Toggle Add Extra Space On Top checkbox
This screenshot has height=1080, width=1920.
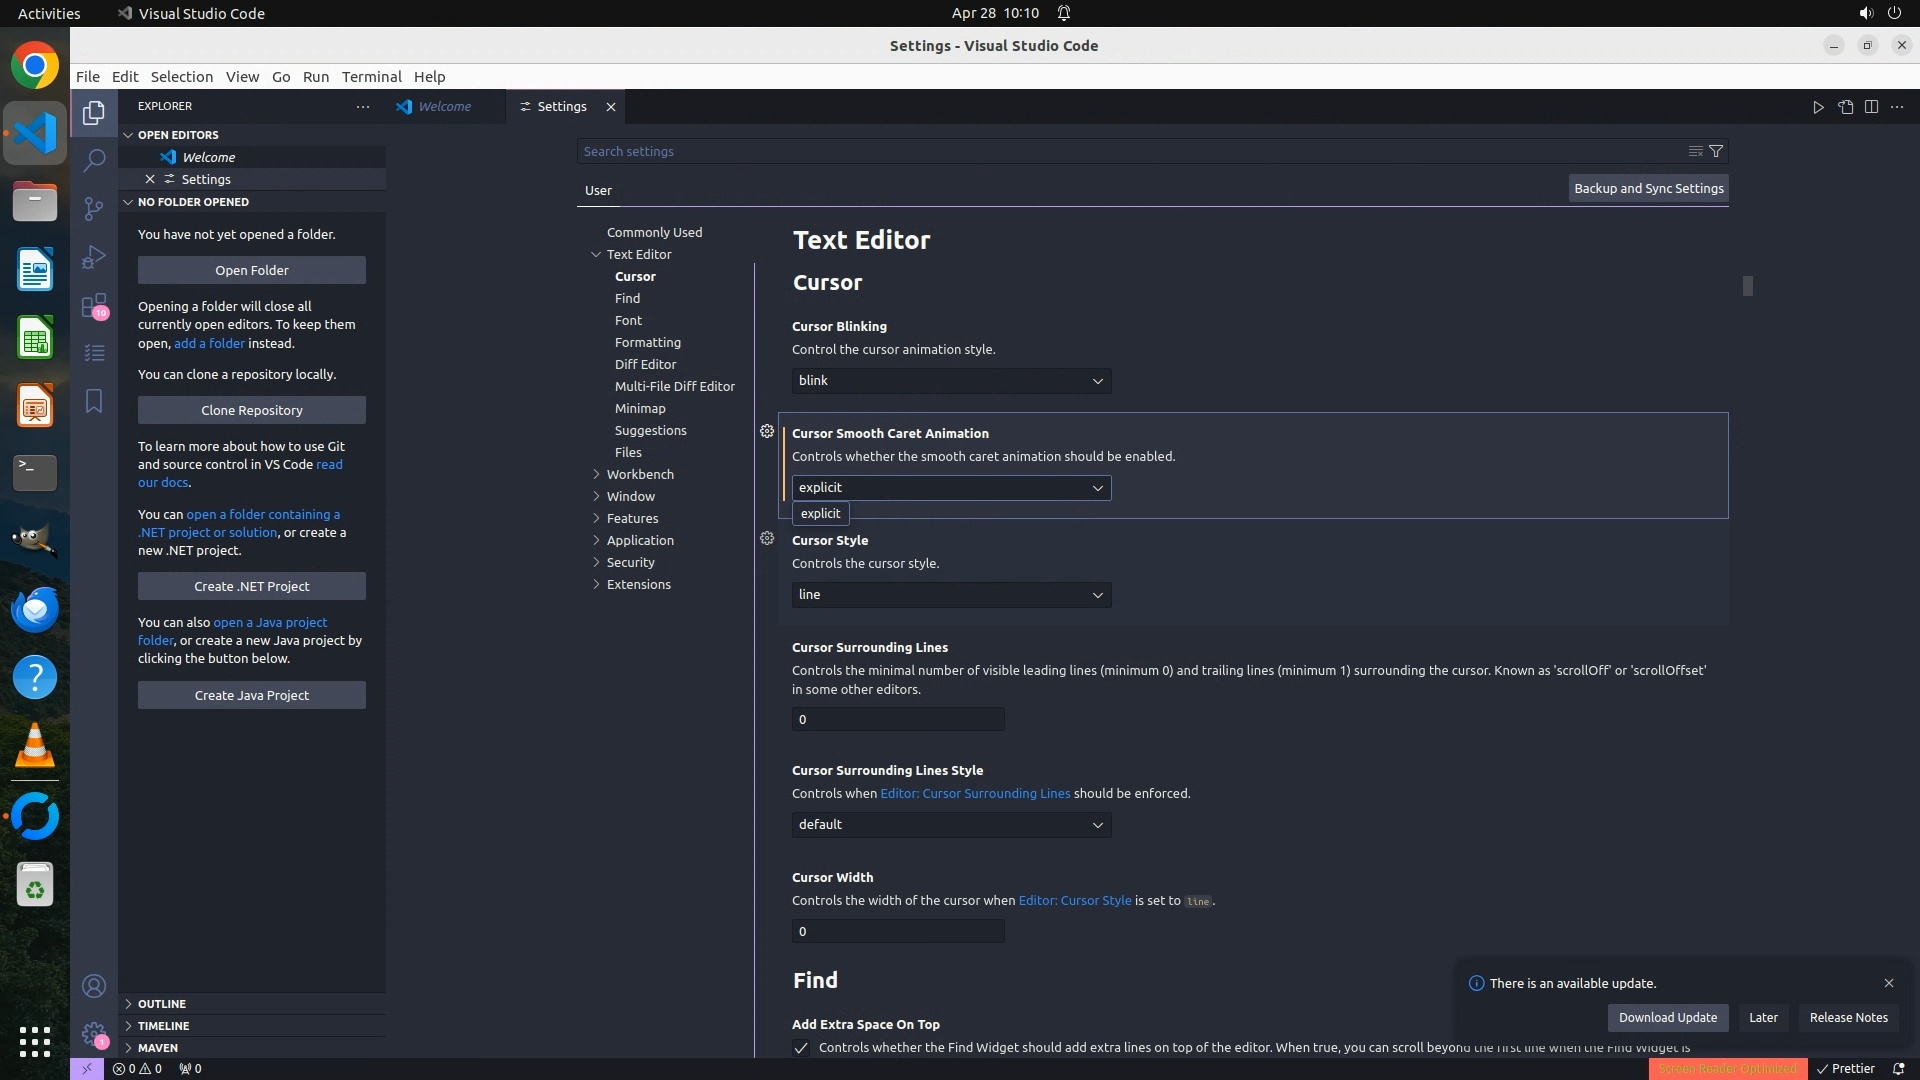pos(801,1048)
